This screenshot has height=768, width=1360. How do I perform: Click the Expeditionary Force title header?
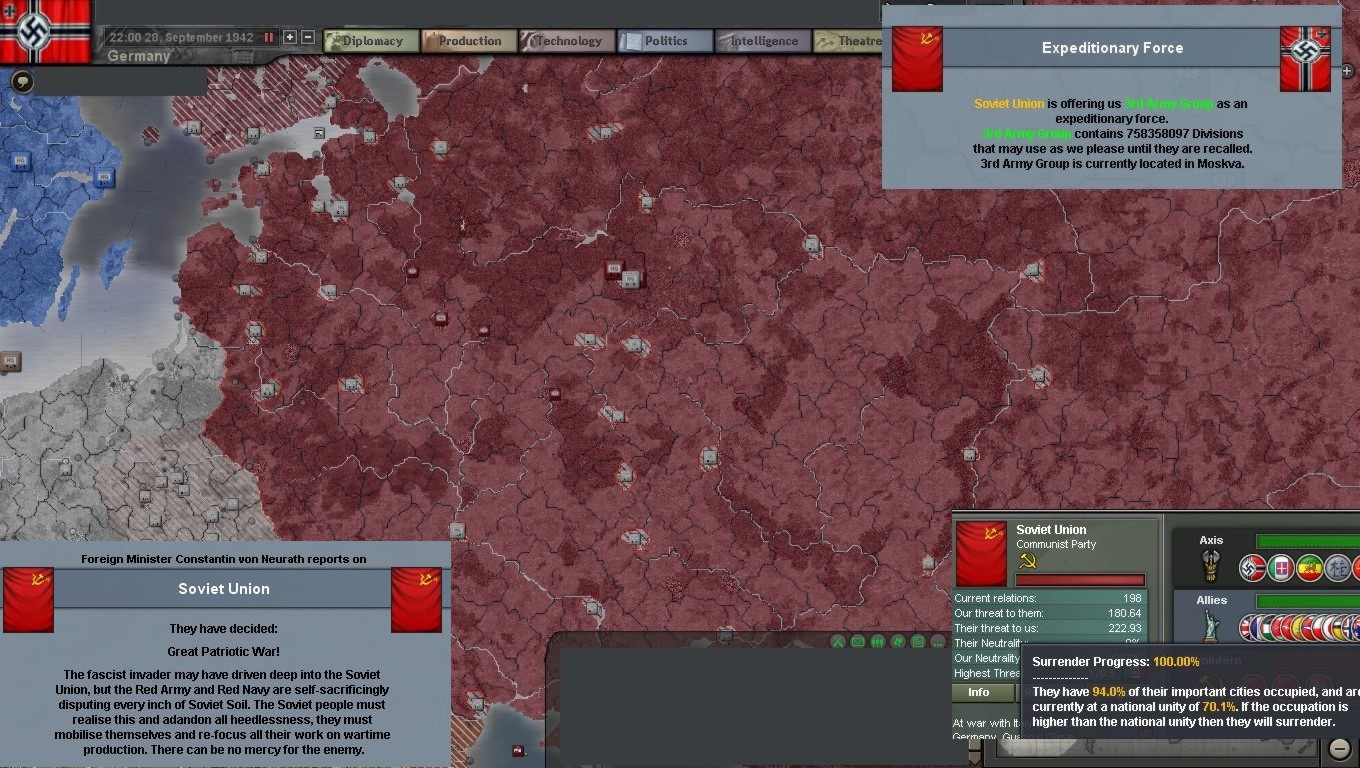pos(1112,48)
